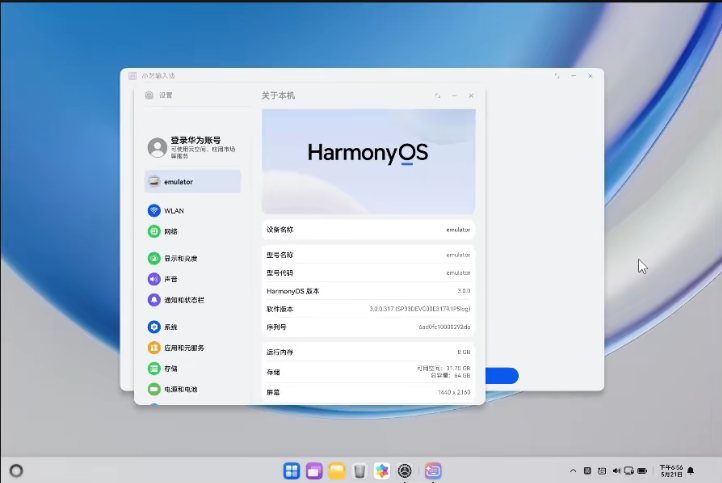
Task: Close the 关于本机 settings window
Action: [x=471, y=96]
